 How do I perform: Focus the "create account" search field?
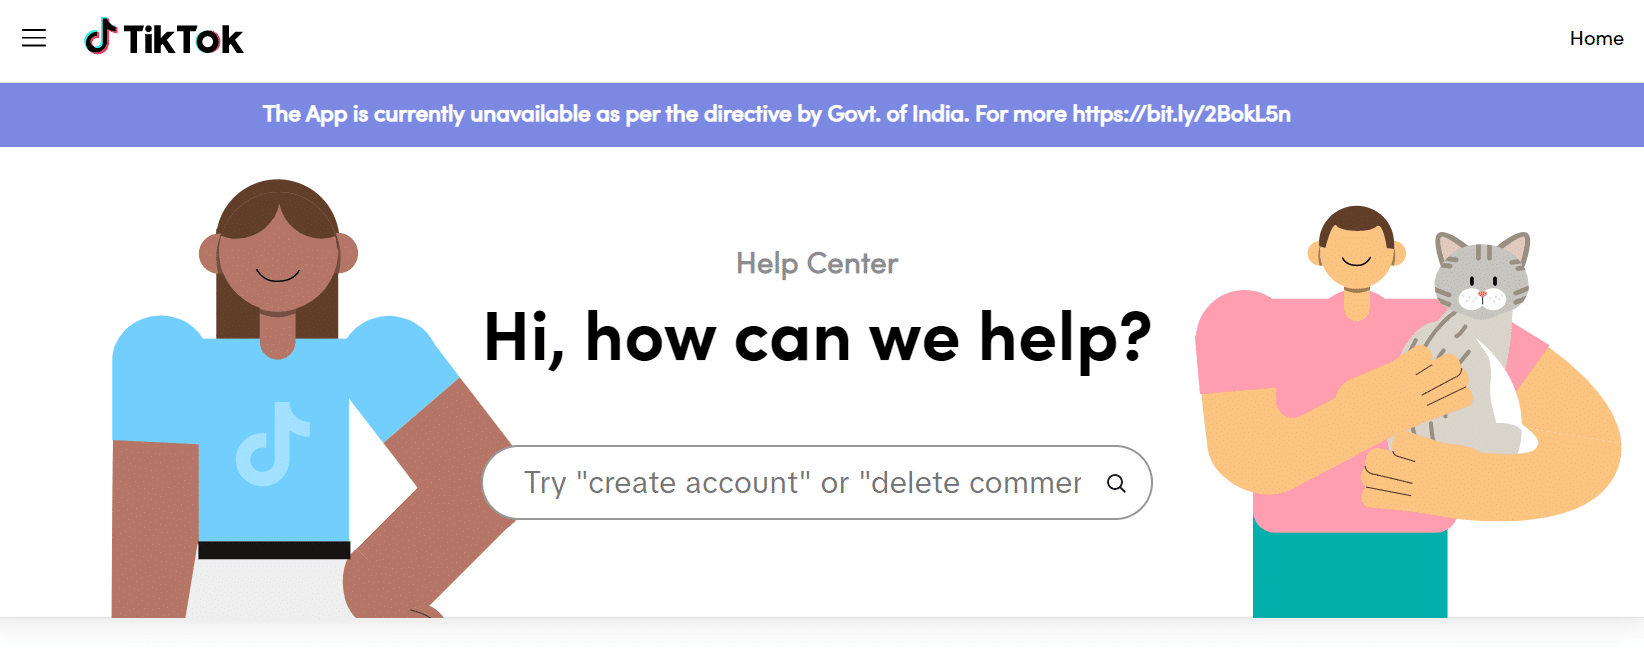click(800, 483)
